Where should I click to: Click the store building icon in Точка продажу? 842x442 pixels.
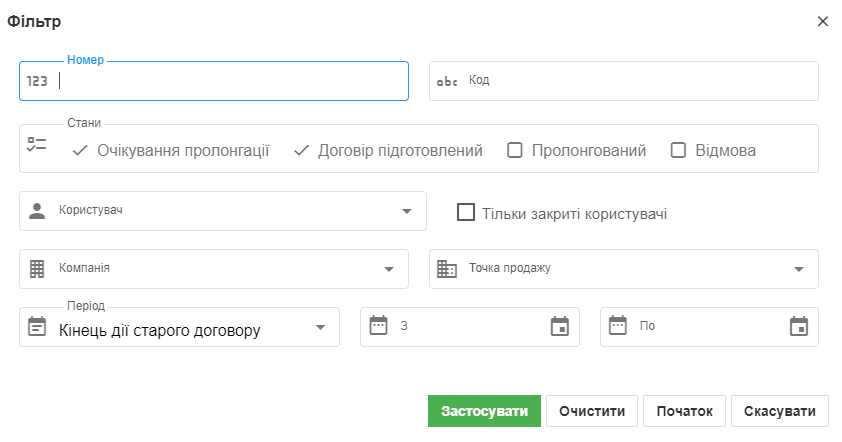tap(447, 269)
